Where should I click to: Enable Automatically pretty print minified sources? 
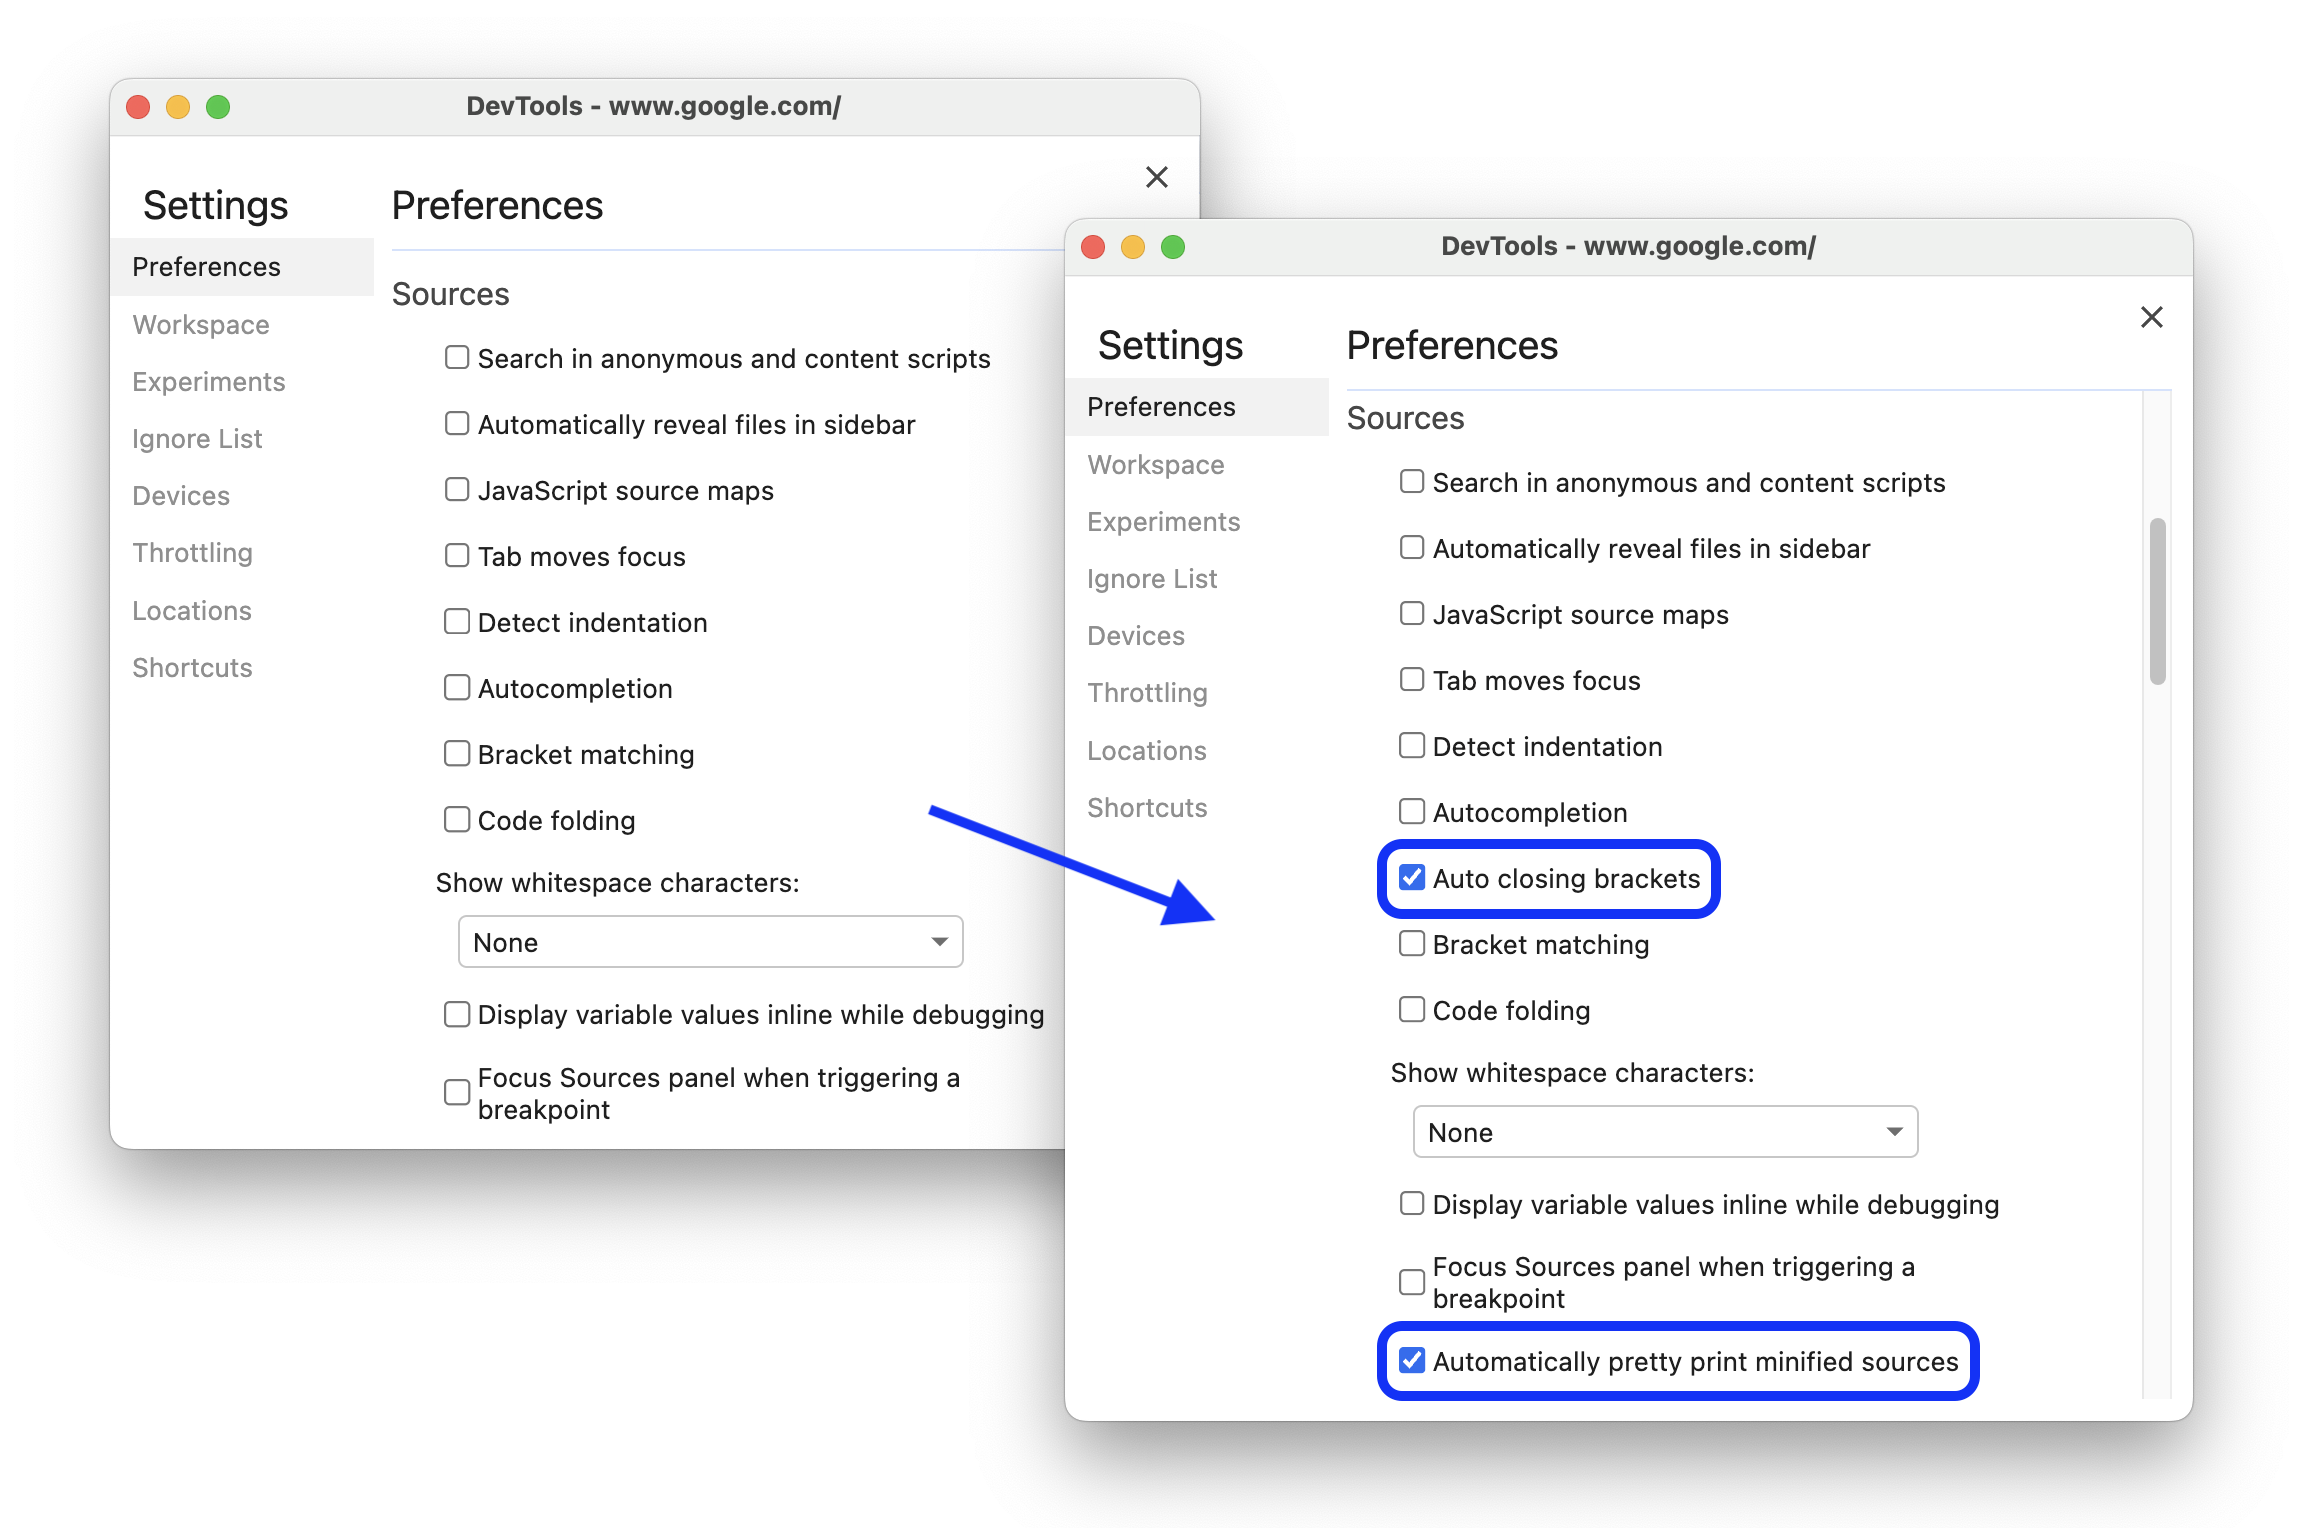click(1415, 1359)
